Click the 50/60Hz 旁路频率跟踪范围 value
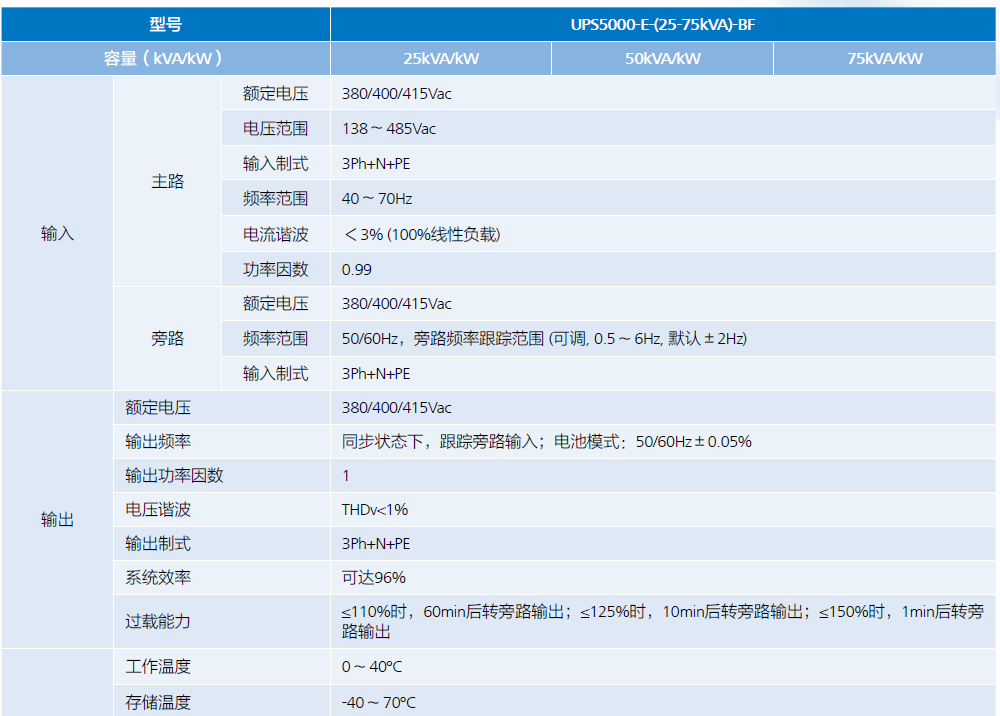 [x=544, y=339]
